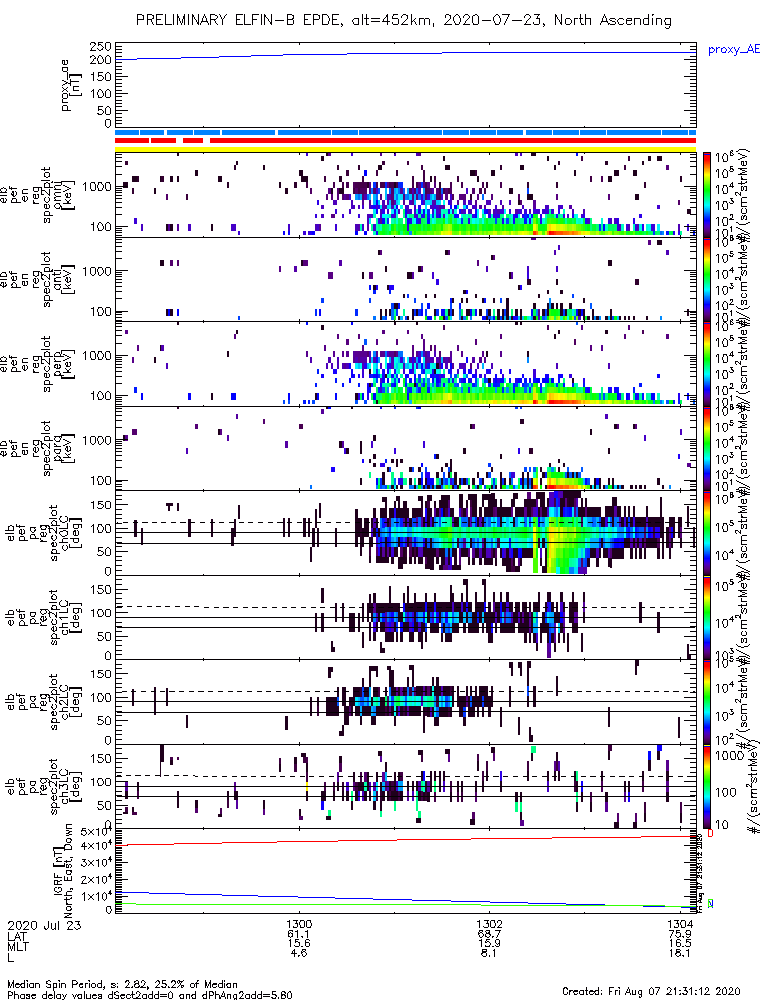Viewport: 775px width, 1000px height.
Task: Click the omni [keV] axis label
Action: click(x=63, y=195)
